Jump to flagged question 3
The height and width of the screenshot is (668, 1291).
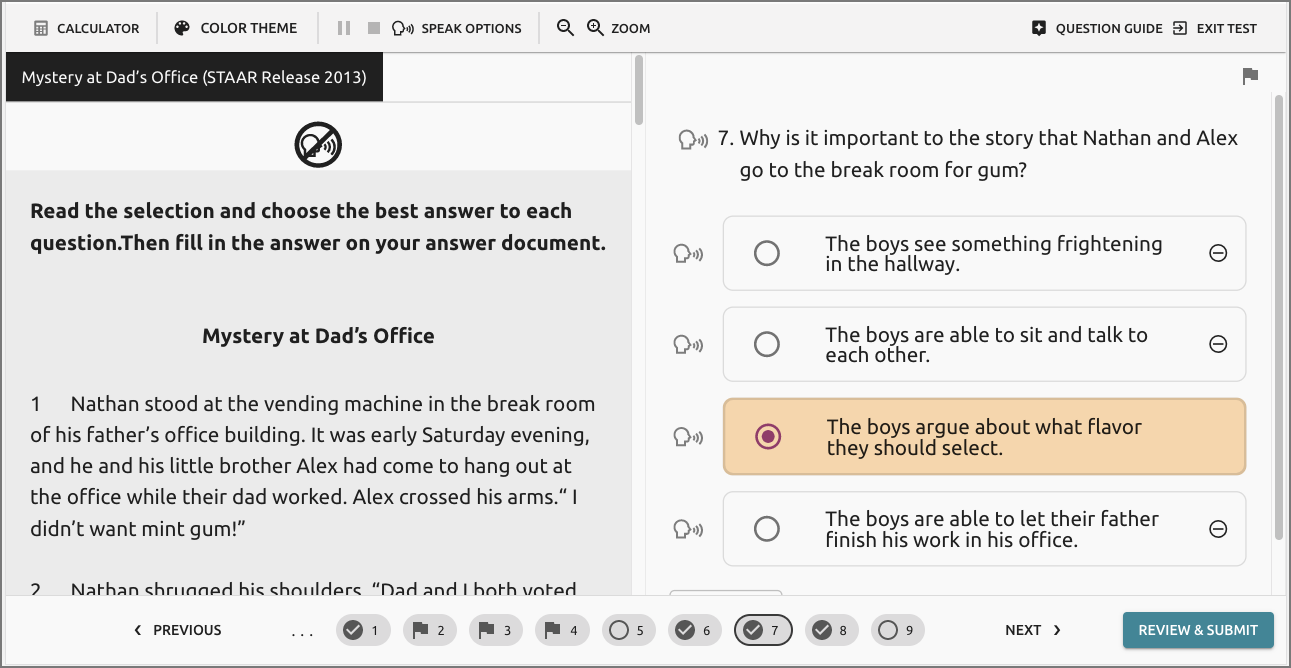[x=497, y=630]
